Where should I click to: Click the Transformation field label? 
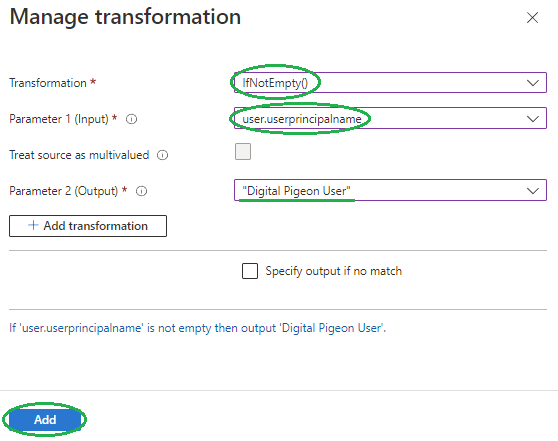coord(48,83)
